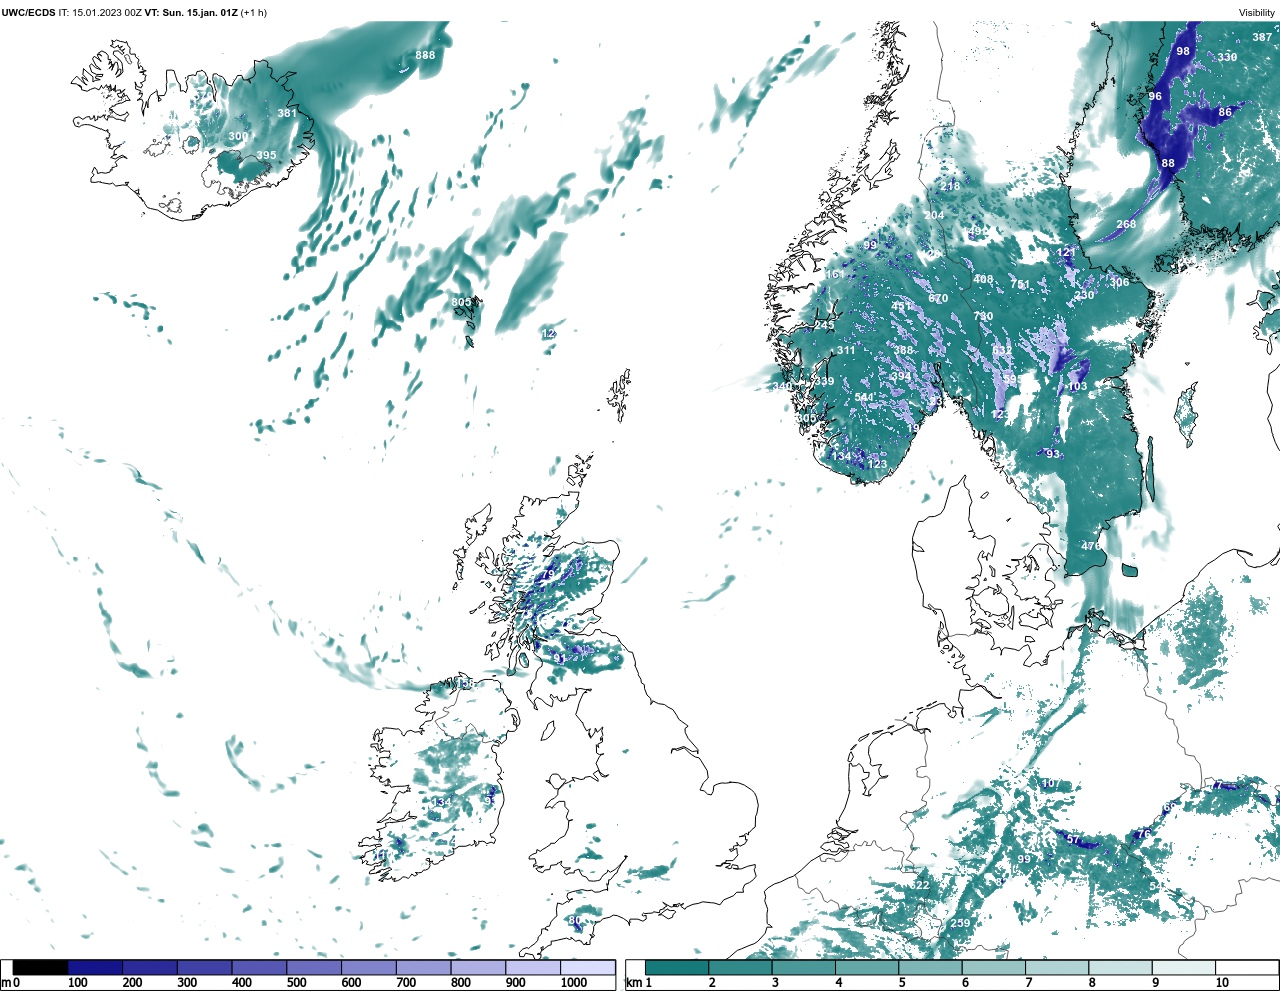Image resolution: width=1280 pixels, height=991 pixels.
Task: Click the '395' value in southeast Iceland
Action: (x=266, y=155)
